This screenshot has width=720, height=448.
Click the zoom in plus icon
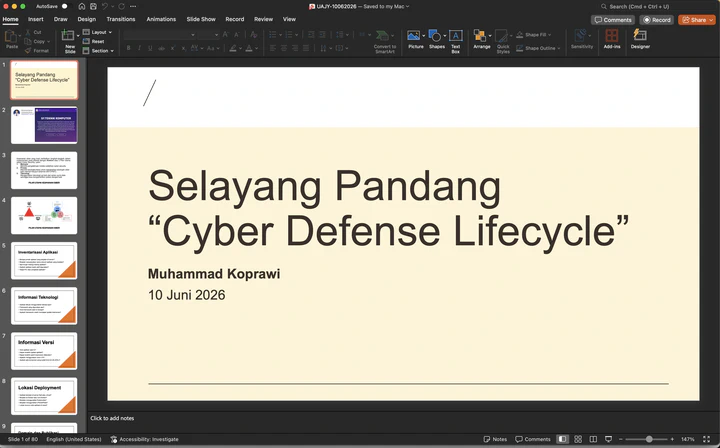point(672,439)
